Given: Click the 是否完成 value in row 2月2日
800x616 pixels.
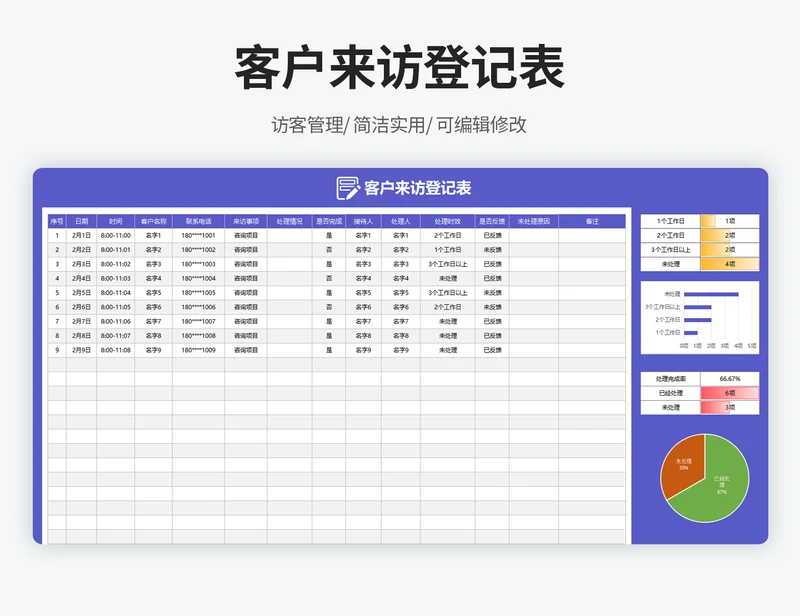Looking at the screenshot, I should (x=329, y=250).
